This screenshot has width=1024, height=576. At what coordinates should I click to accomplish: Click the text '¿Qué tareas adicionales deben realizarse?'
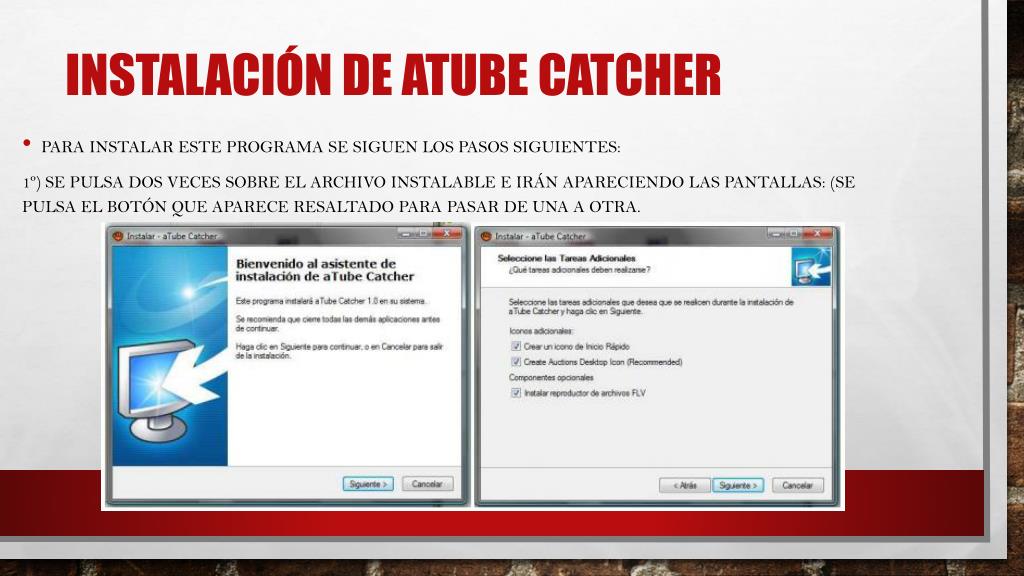579,270
